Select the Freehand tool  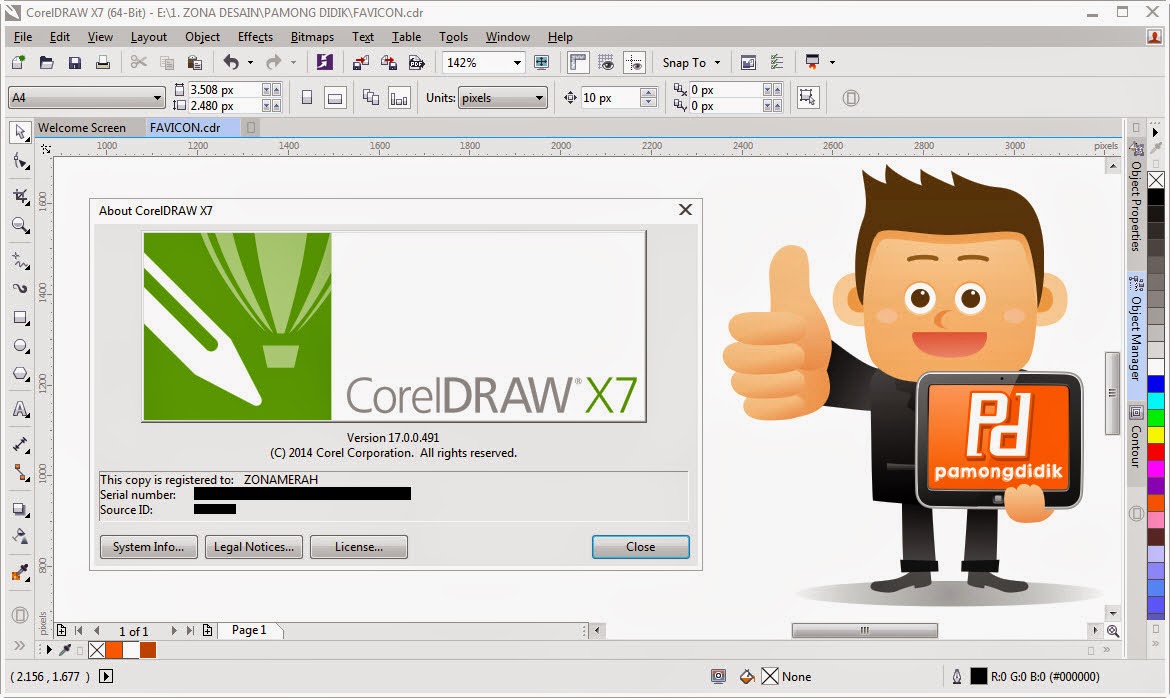[x=20, y=261]
